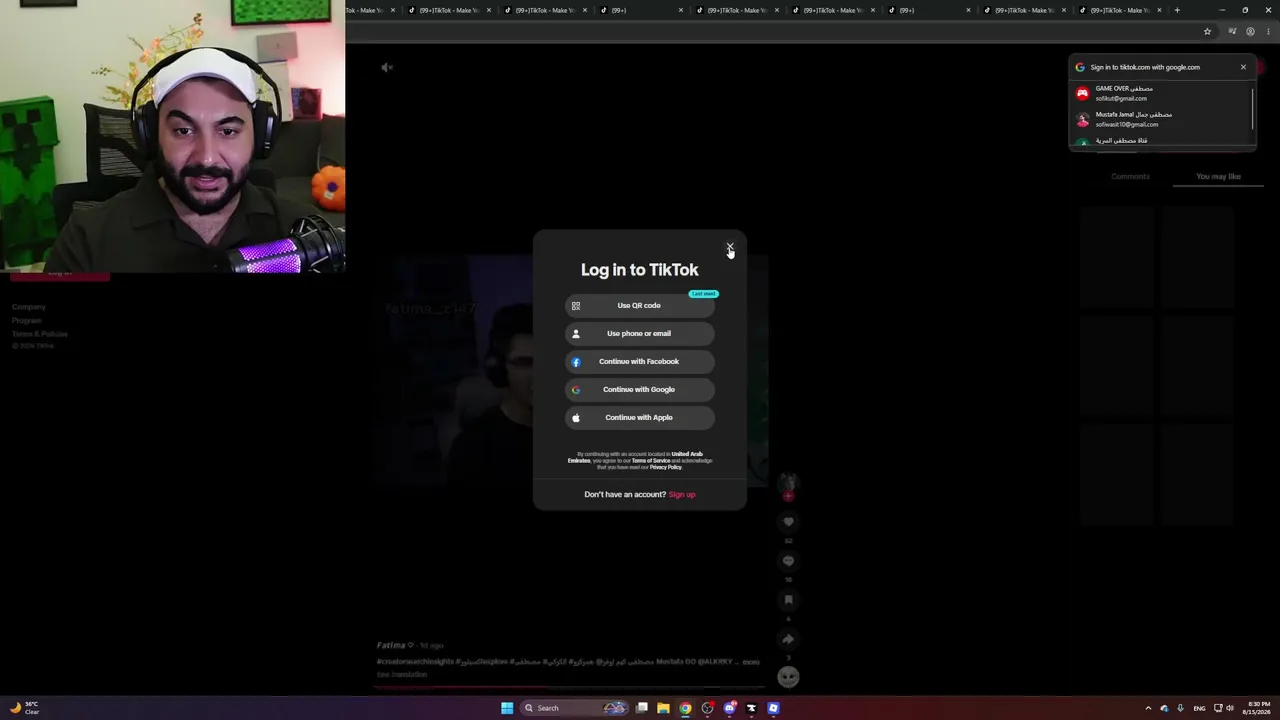Open File Explorer from the taskbar

point(663,708)
